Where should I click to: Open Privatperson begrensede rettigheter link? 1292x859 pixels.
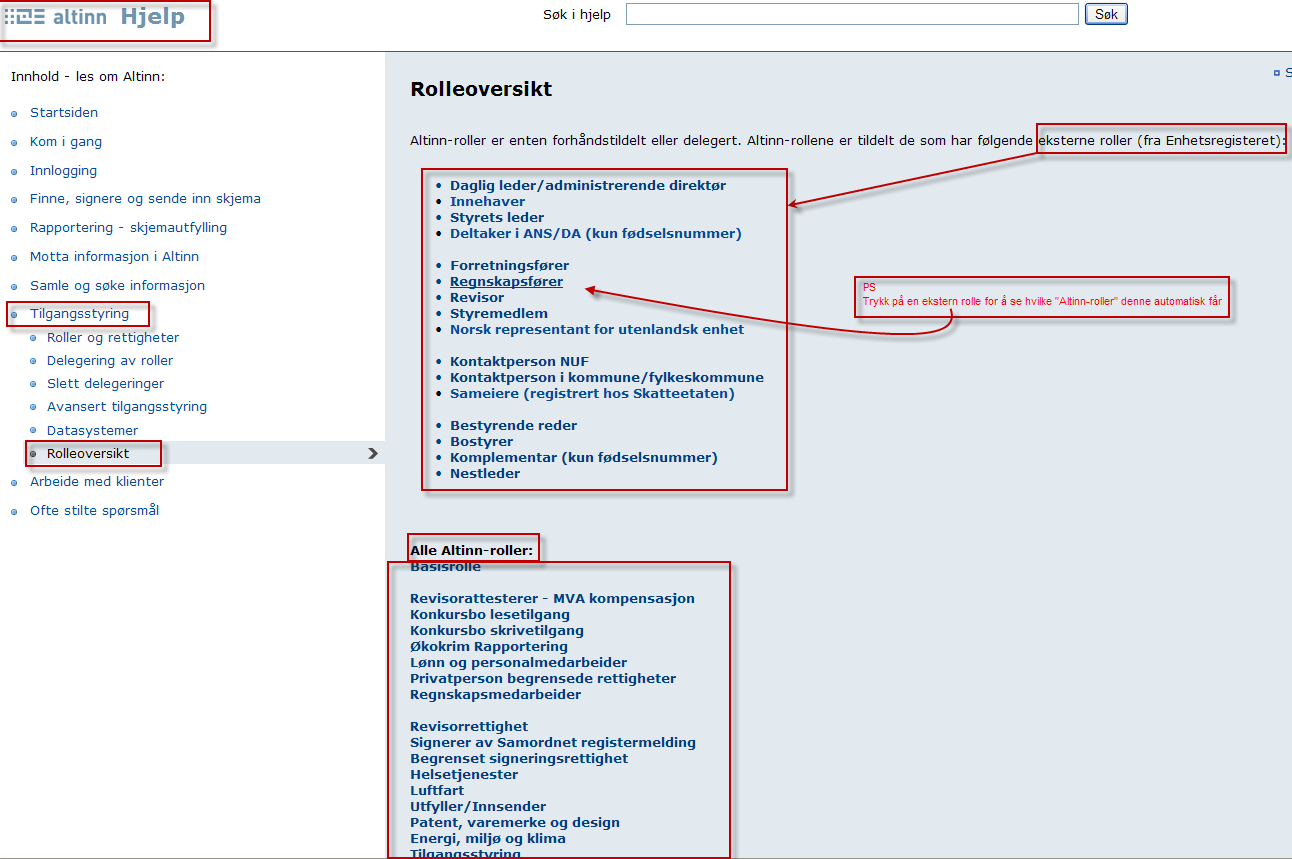(x=543, y=679)
